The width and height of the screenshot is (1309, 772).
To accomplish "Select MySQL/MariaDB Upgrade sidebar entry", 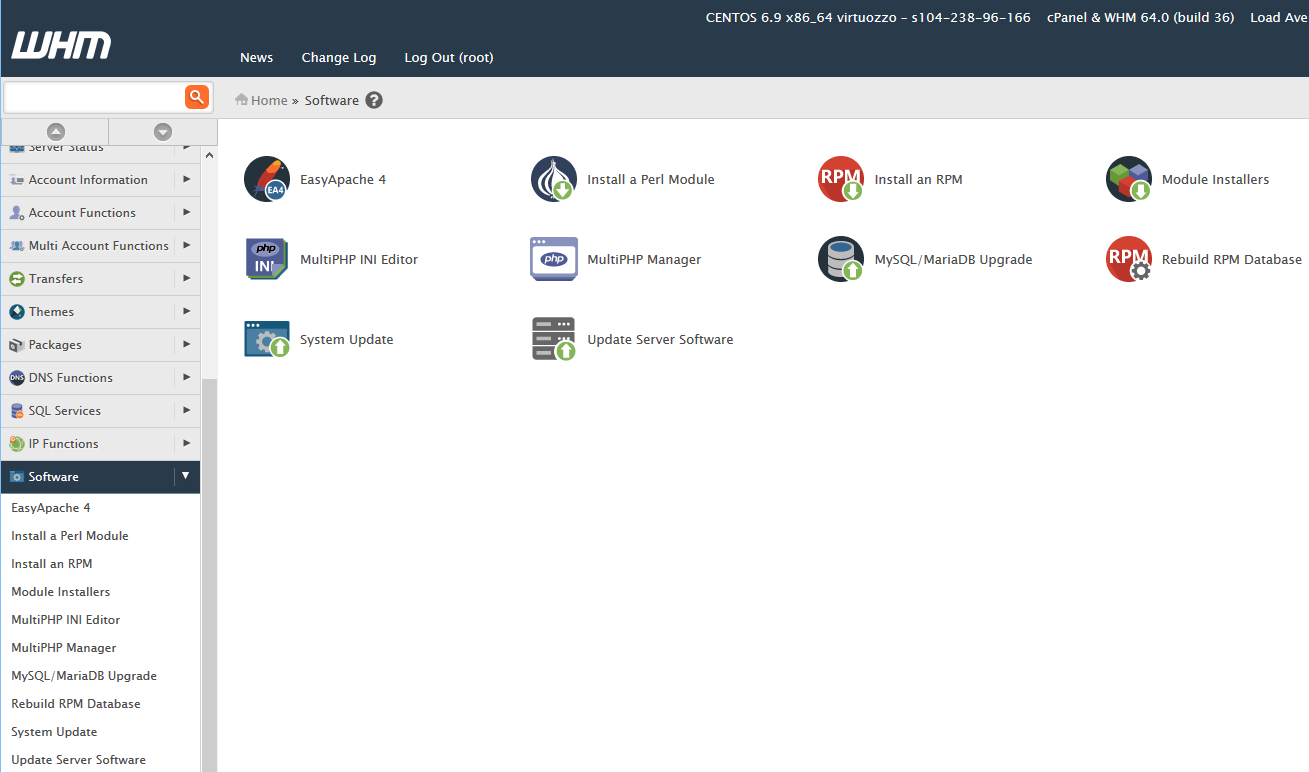I will (84, 676).
